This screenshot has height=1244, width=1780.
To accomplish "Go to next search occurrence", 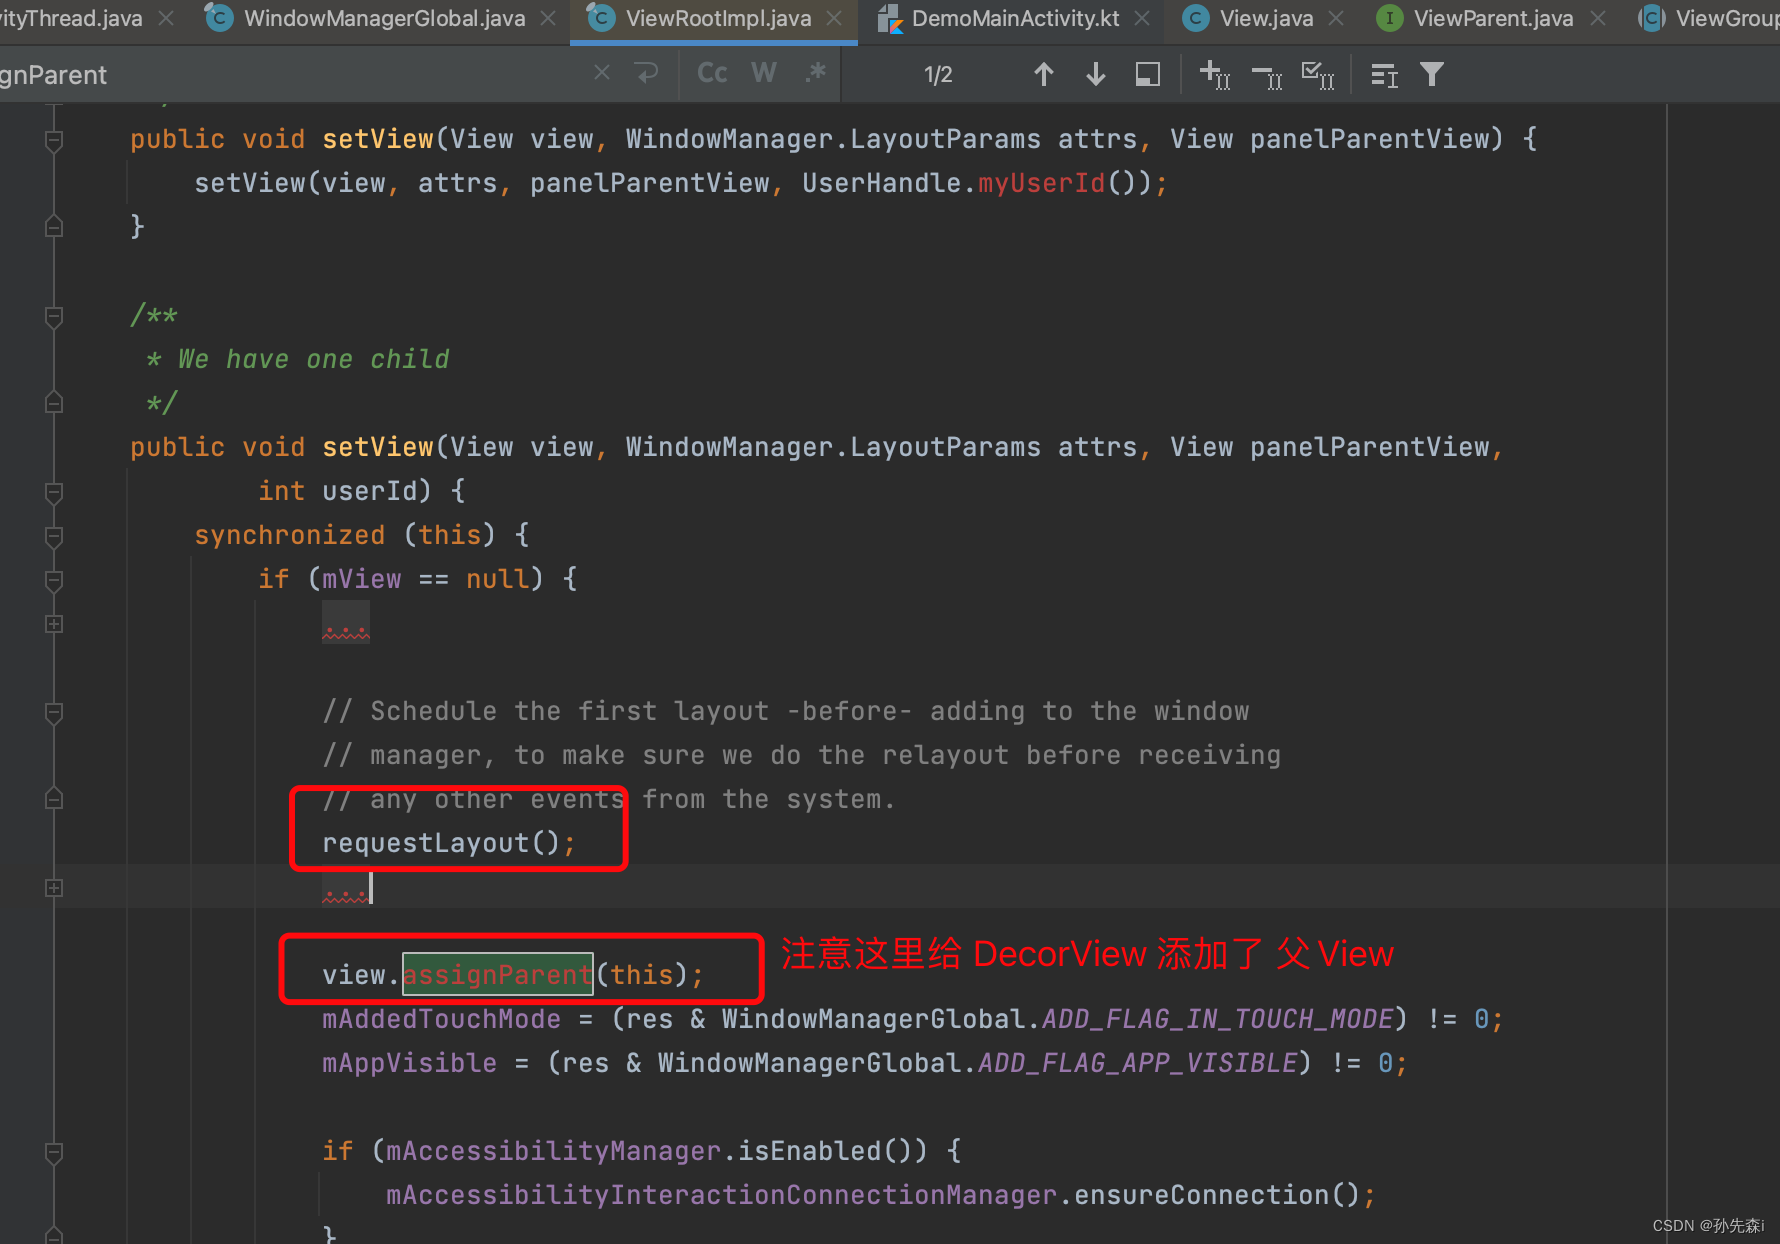I will [1096, 74].
